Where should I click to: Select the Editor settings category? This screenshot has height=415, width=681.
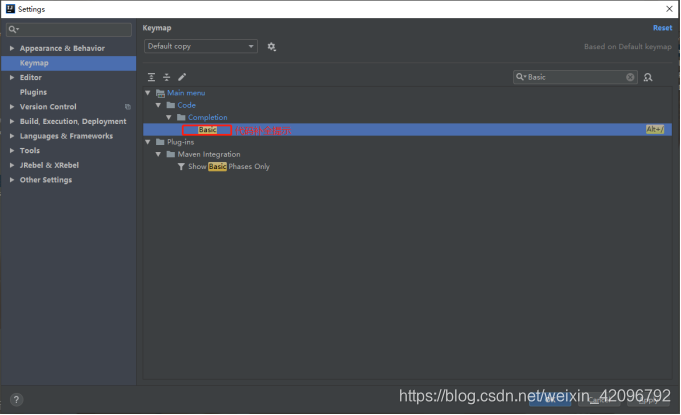pyautogui.click(x=30, y=77)
